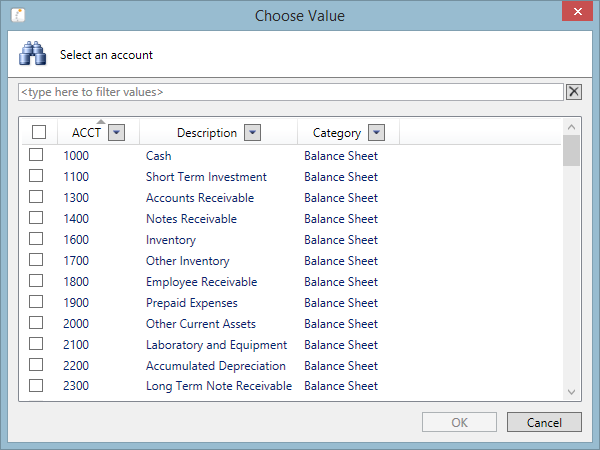Tick the checkbox for account 1600 Inventory
The height and width of the screenshot is (450, 600).
click(x=36, y=239)
